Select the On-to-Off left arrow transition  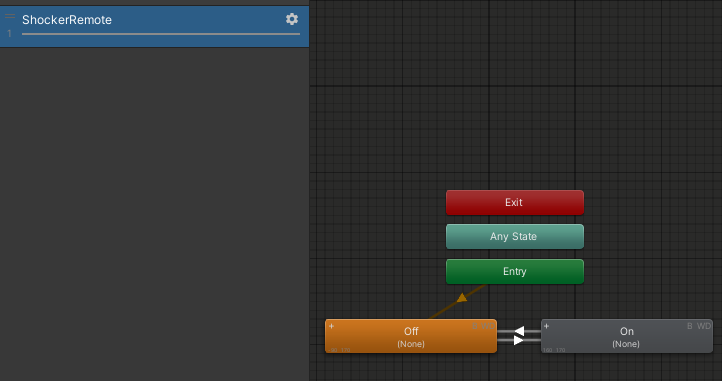coord(519,331)
